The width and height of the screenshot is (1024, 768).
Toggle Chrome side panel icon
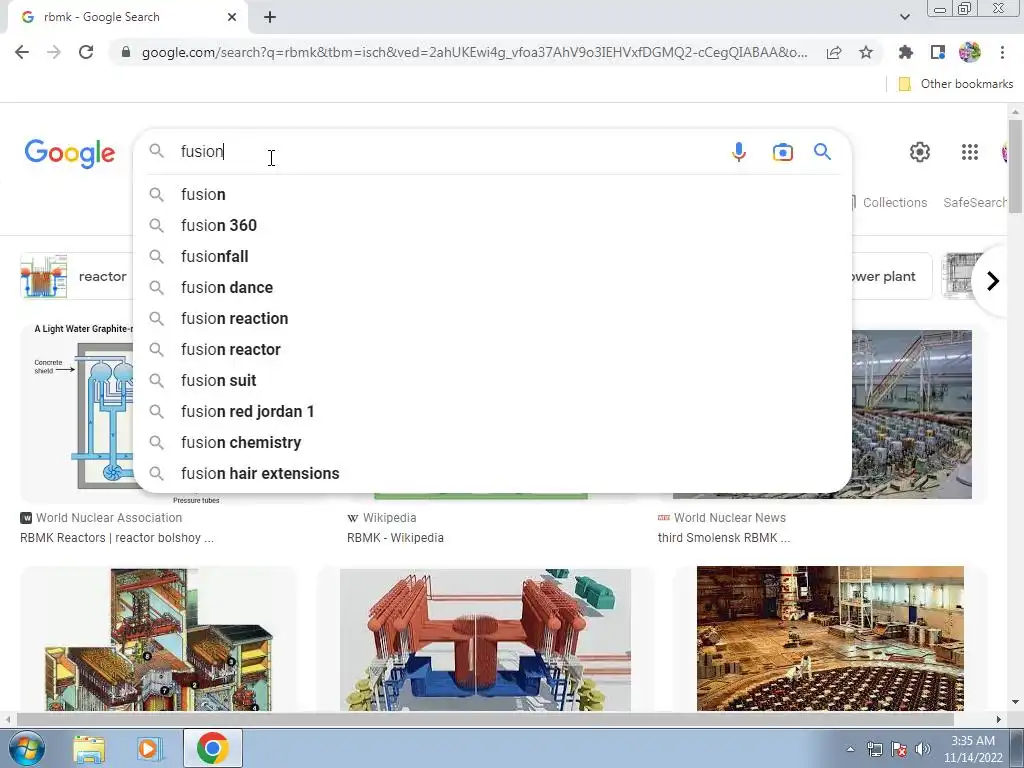click(938, 52)
